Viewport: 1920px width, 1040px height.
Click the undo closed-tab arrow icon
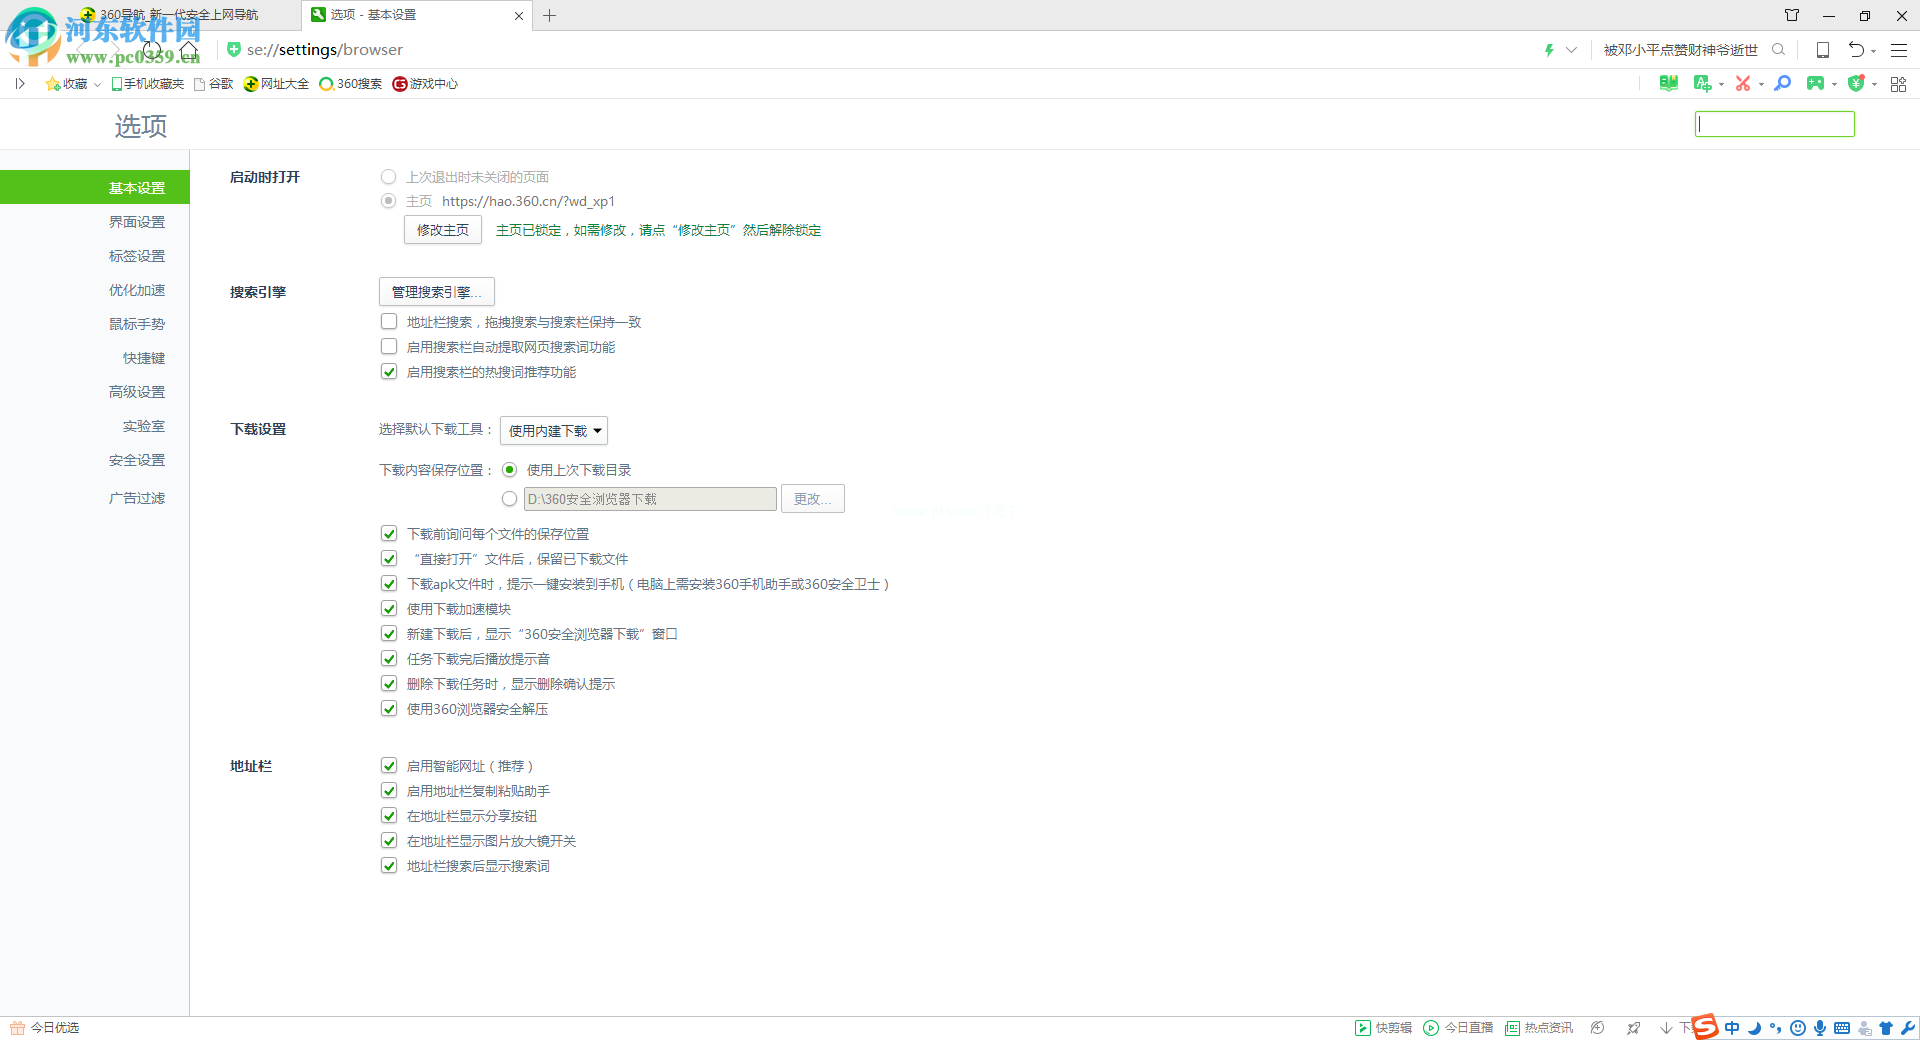coord(1856,50)
